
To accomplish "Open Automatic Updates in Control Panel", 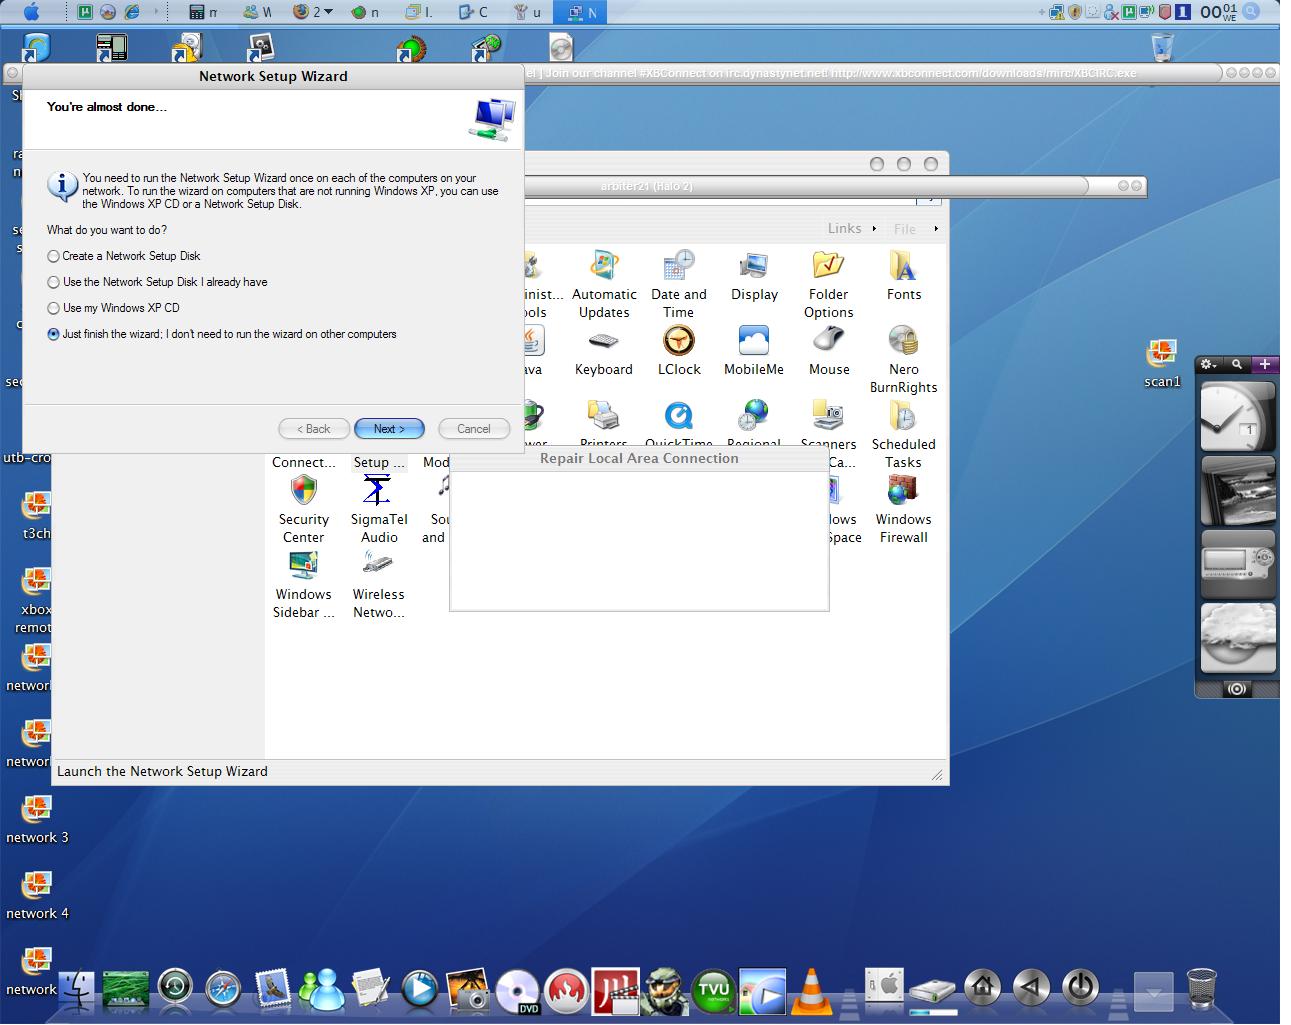I will 604,285.
